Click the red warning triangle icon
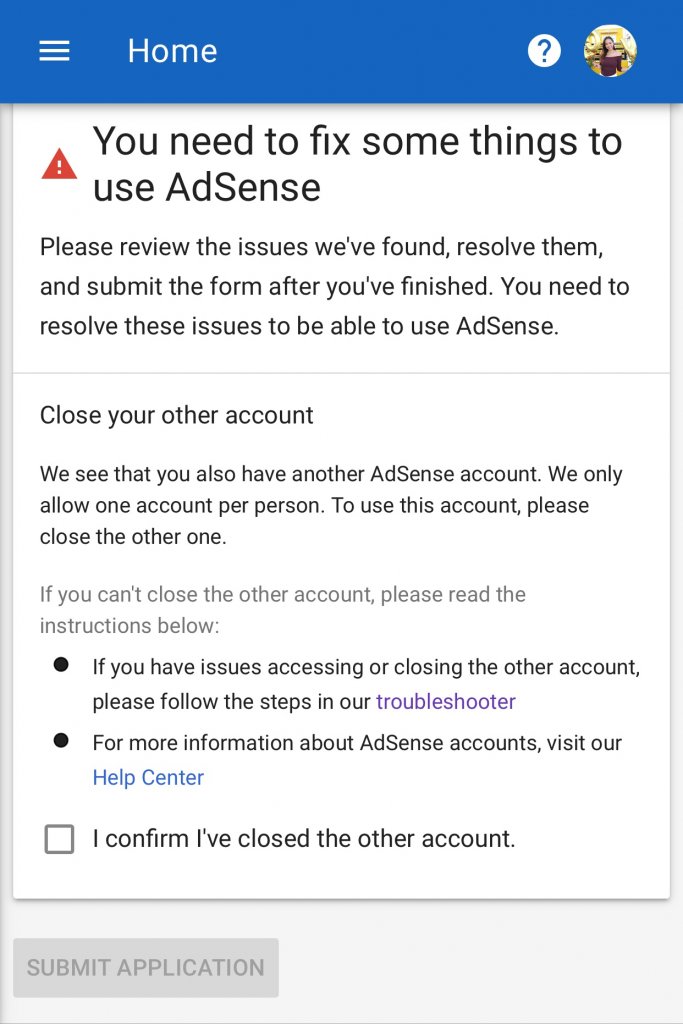This screenshot has height=1024, width=683. pyautogui.click(x=59, y=164)
